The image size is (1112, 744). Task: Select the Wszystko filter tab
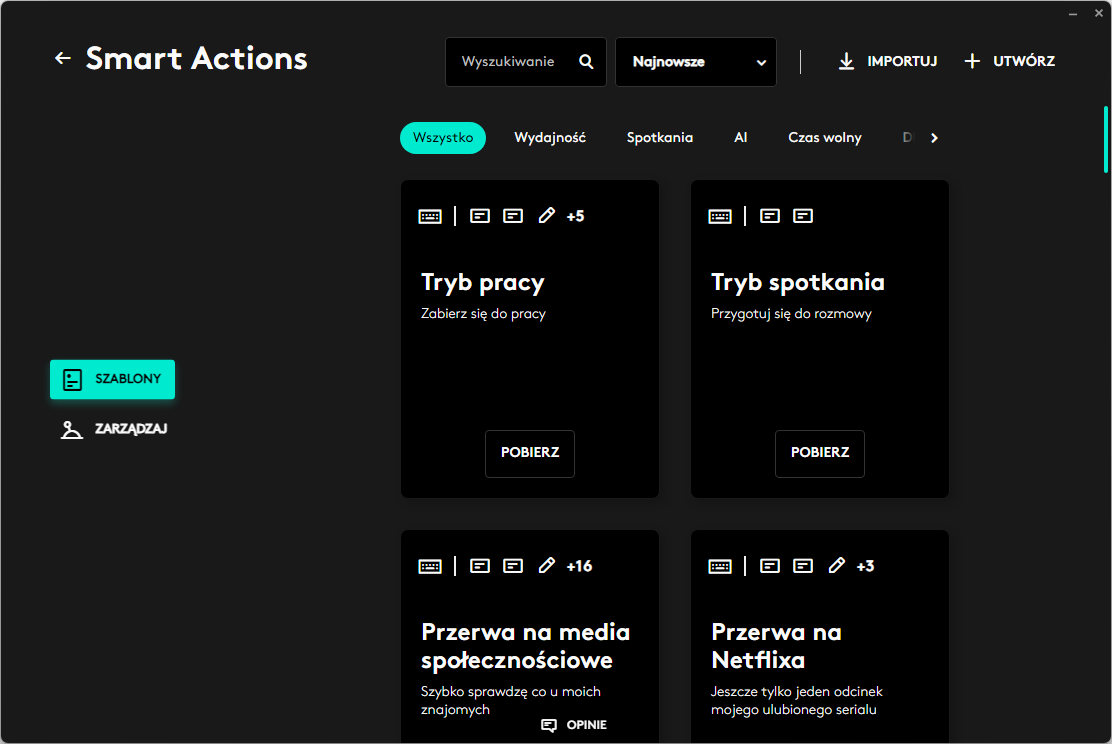442,138
